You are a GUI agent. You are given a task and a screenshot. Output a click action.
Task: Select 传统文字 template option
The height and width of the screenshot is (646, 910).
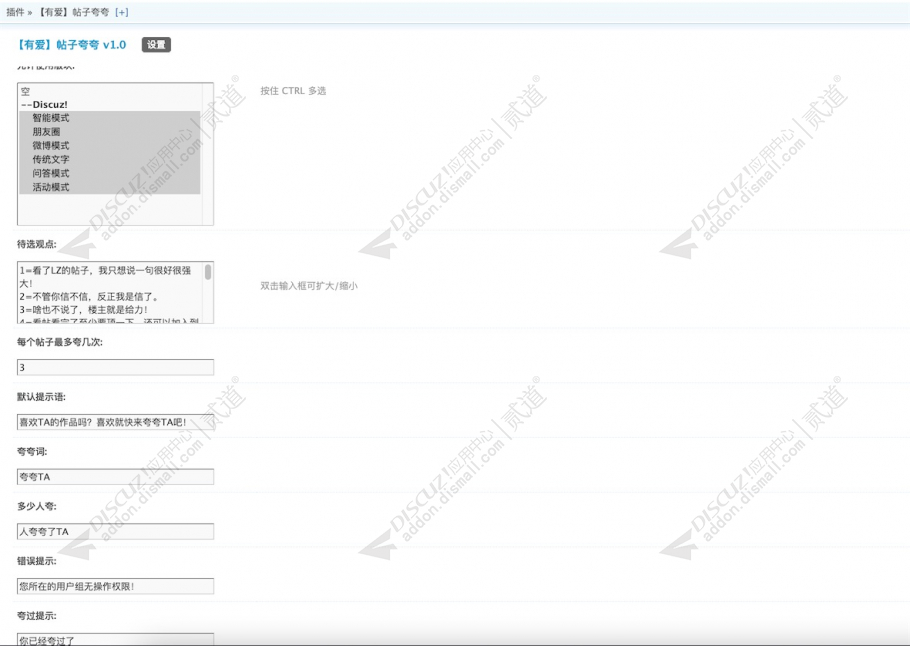click(110, 159)
